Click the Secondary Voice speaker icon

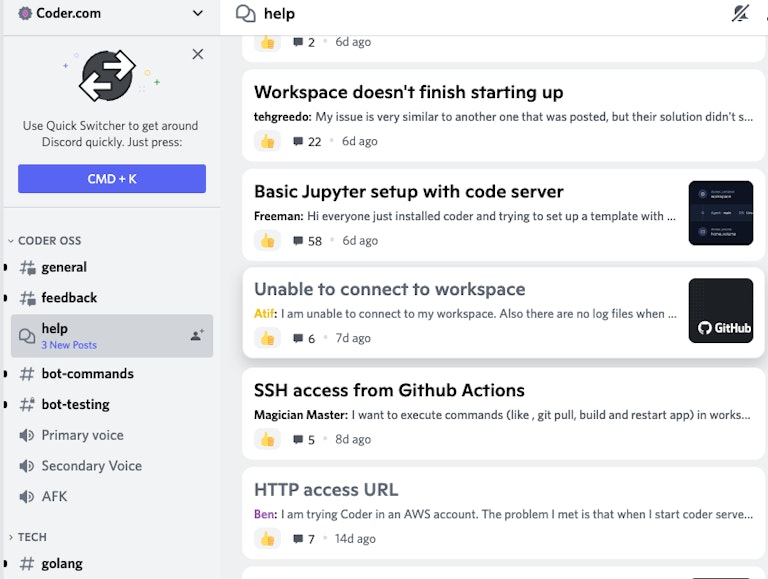pos(26,466)
